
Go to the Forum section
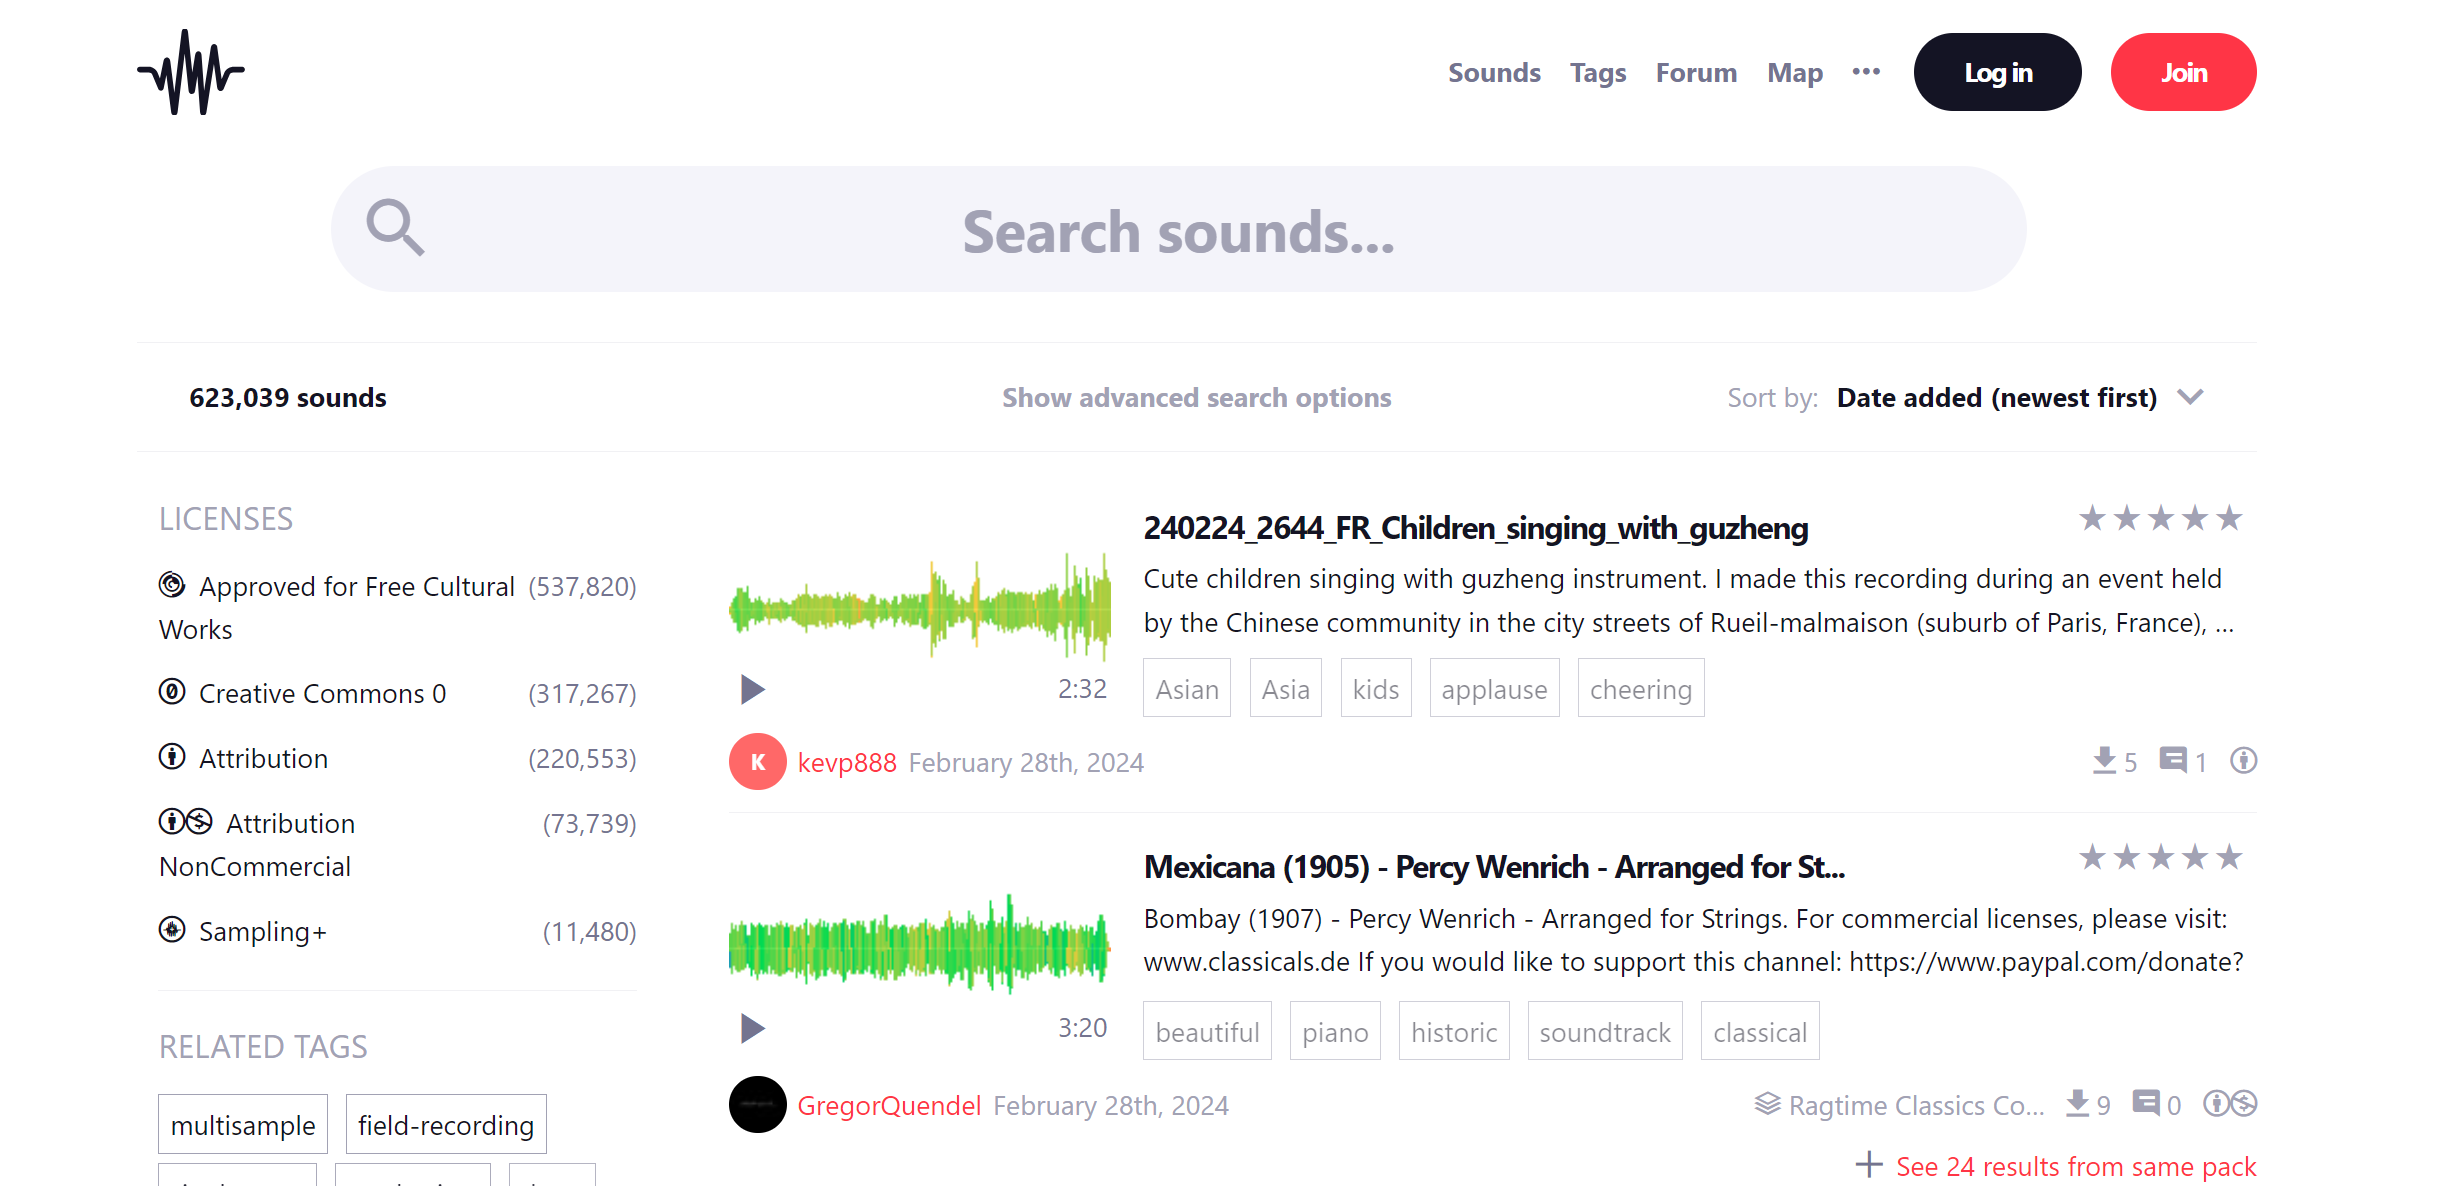(x=1696, y=72)
